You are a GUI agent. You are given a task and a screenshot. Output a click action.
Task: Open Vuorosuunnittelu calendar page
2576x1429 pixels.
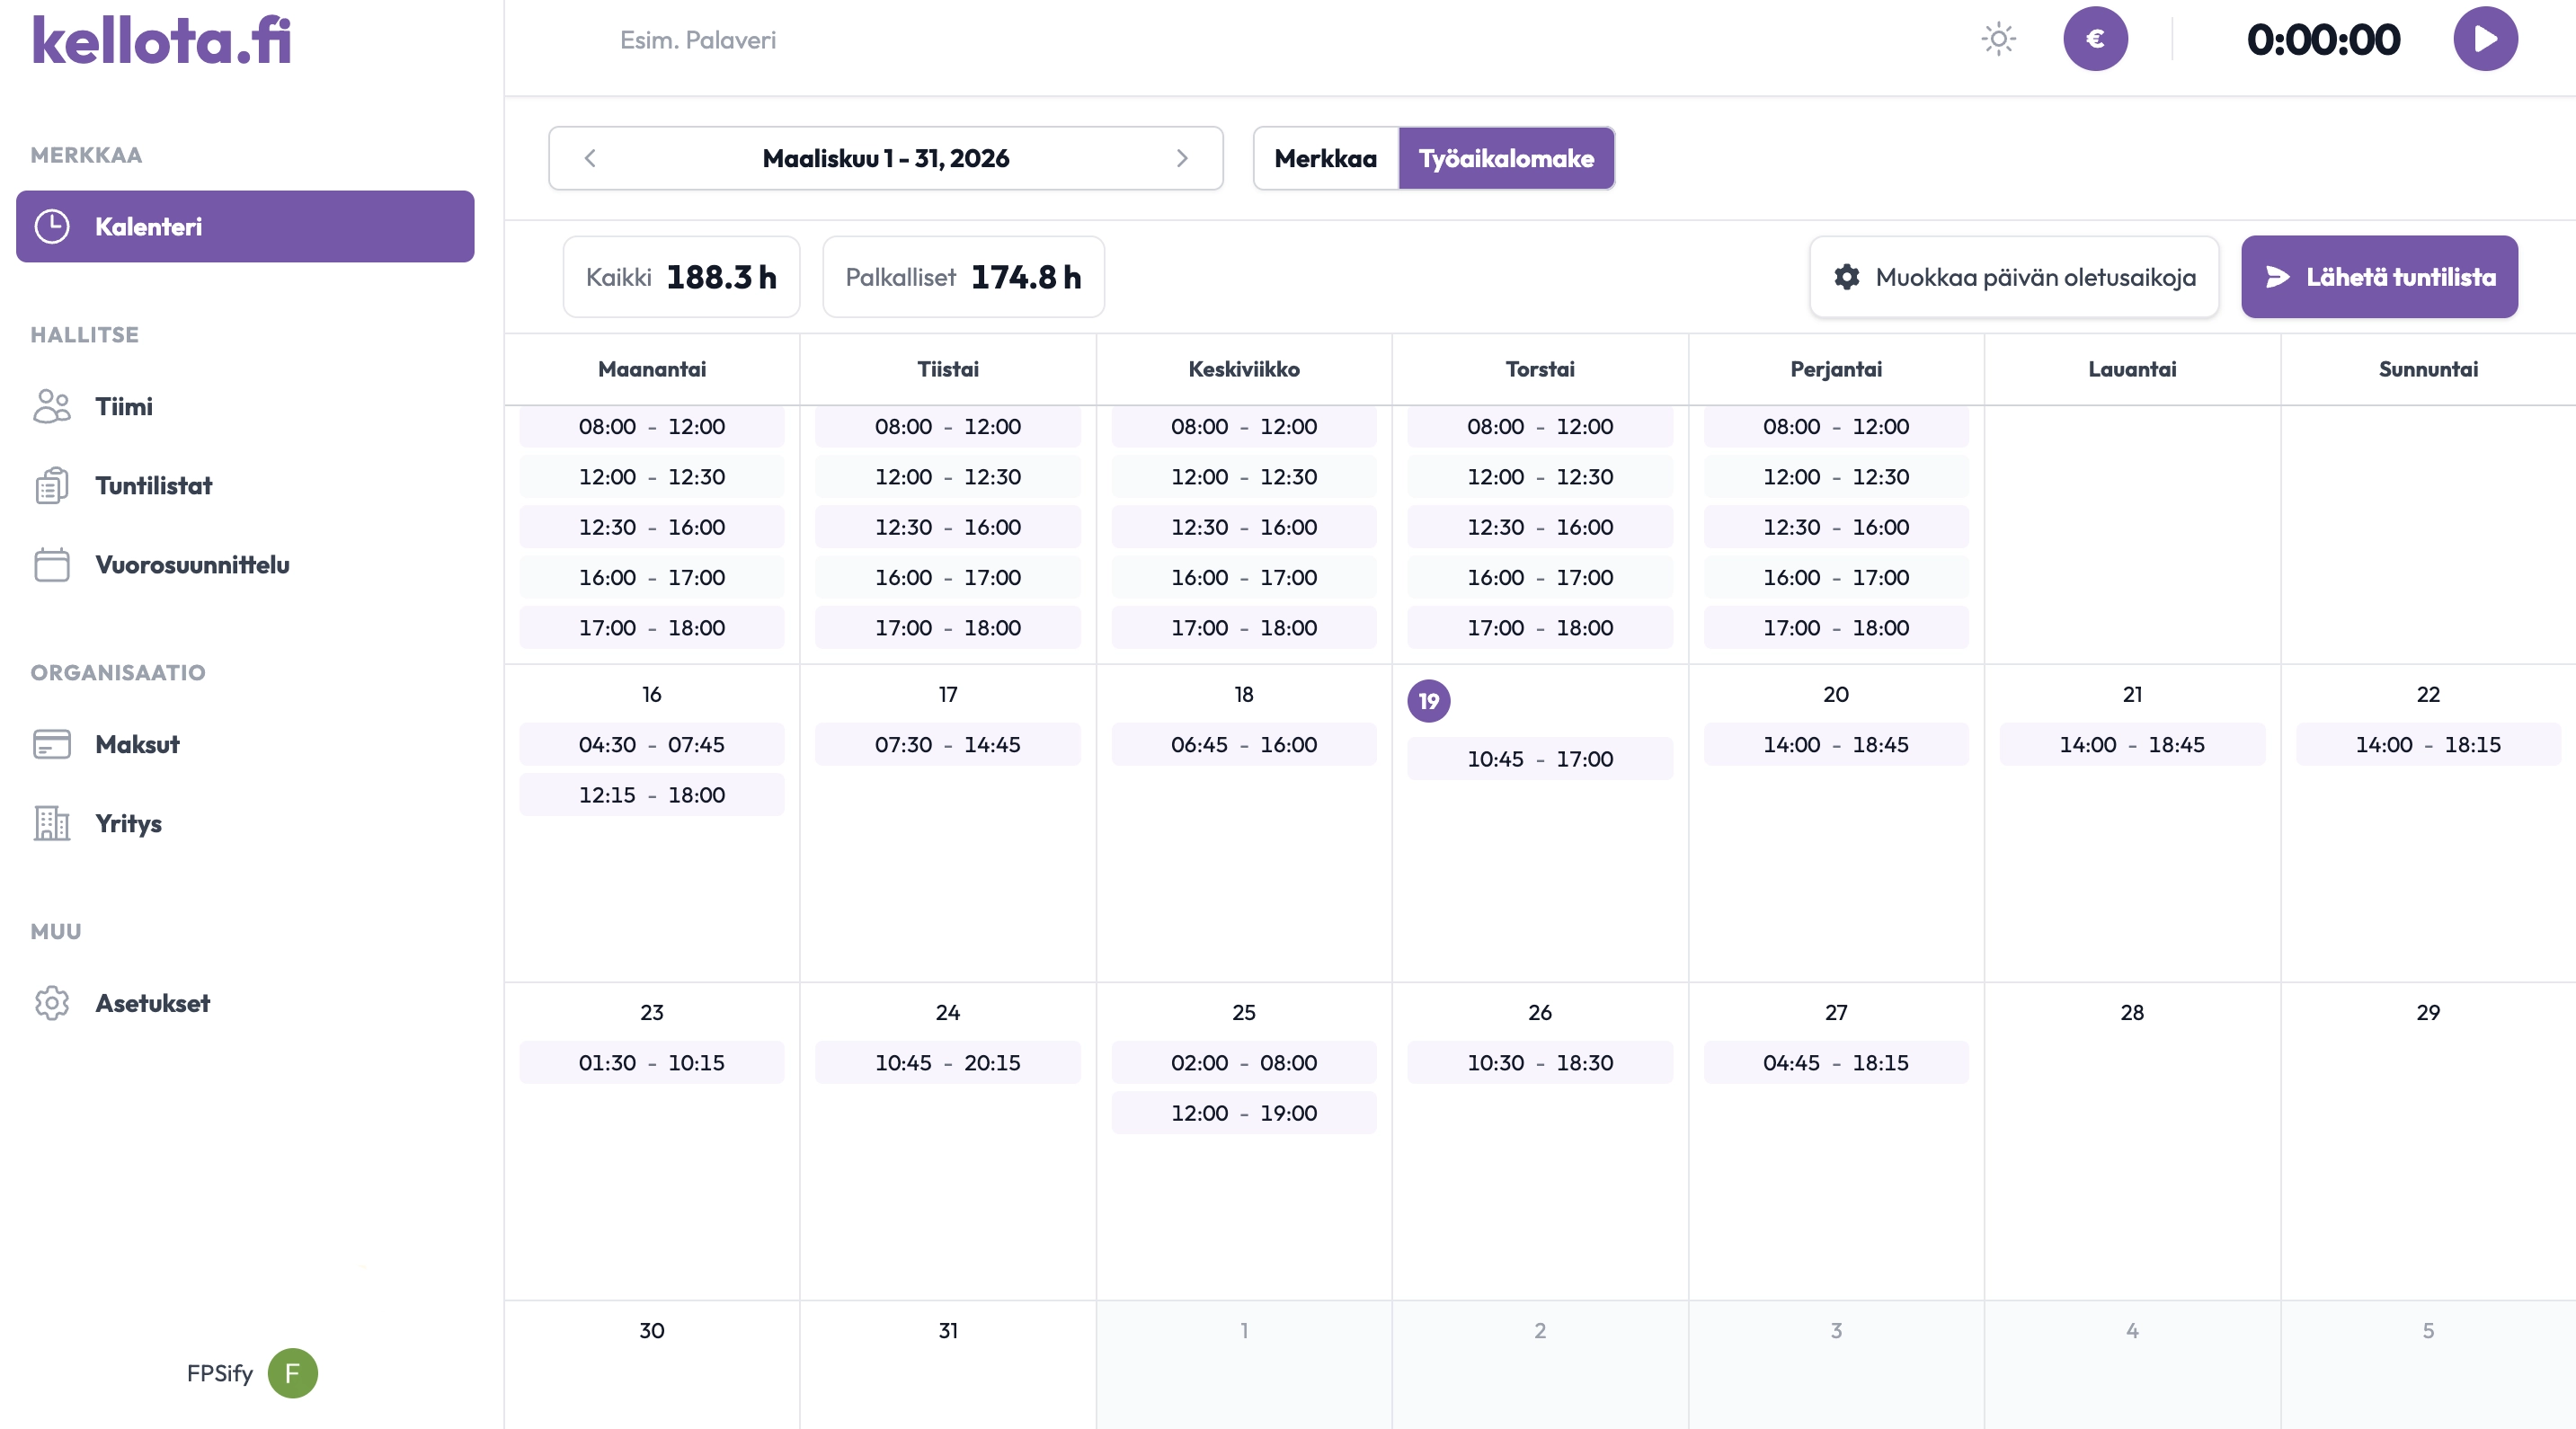[192, 565]
